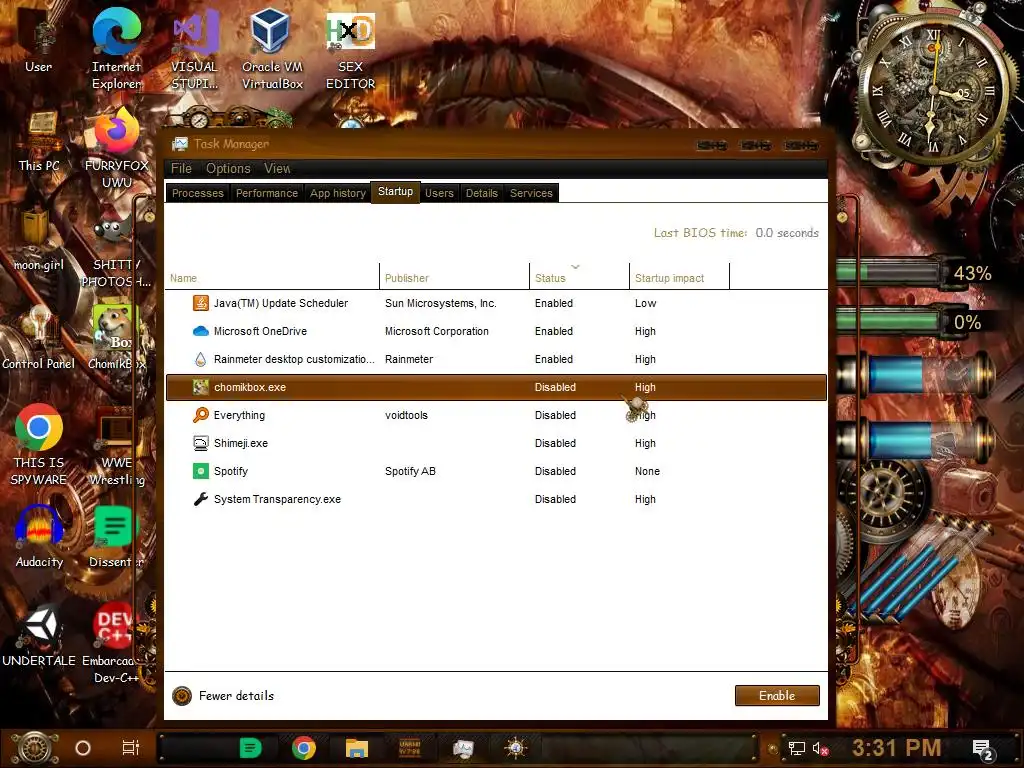
Task: Collapse view with Fewer details round icon
Action: [x=182, y=696]
